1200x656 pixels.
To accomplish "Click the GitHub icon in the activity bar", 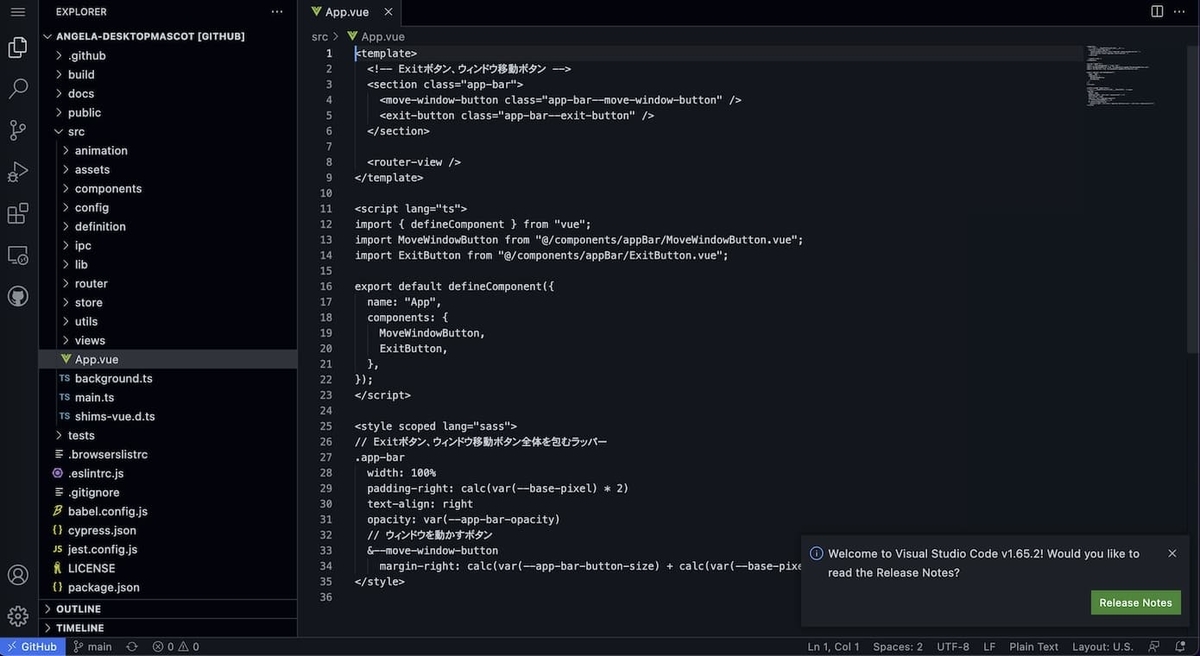I will [18, 296].
